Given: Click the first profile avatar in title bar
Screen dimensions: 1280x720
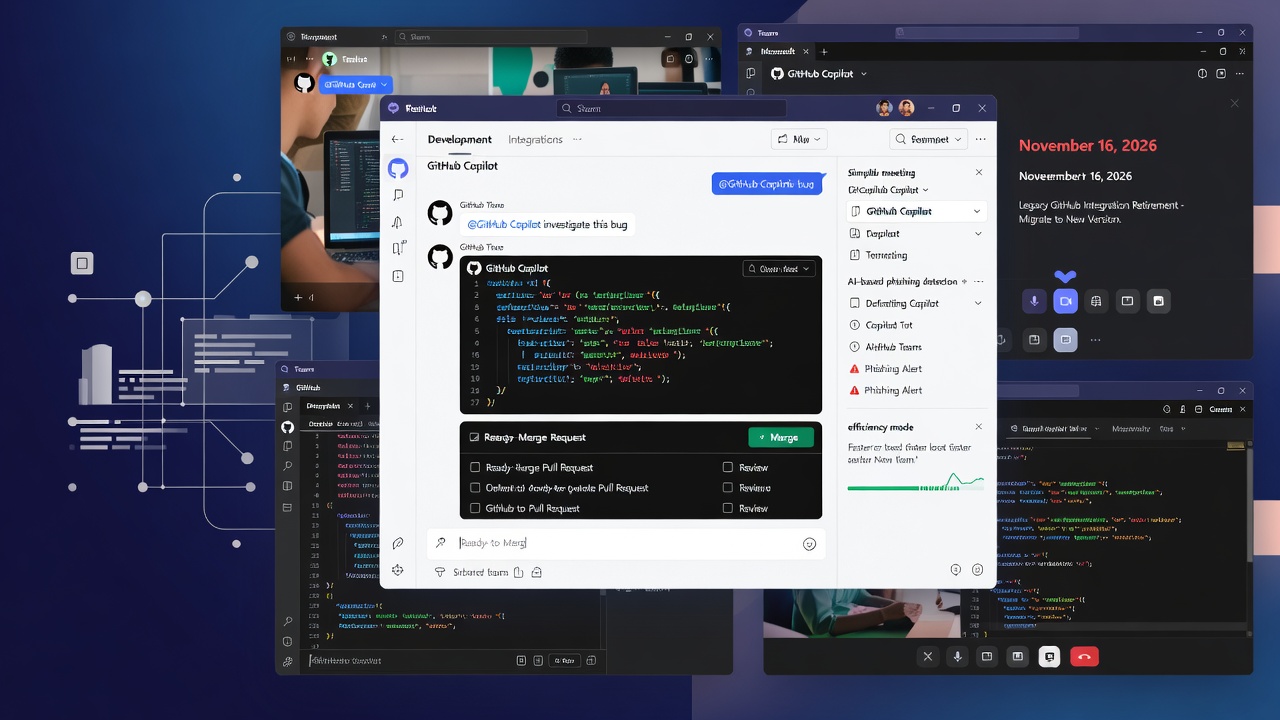Looking at the screenshot, I should 884,108.
